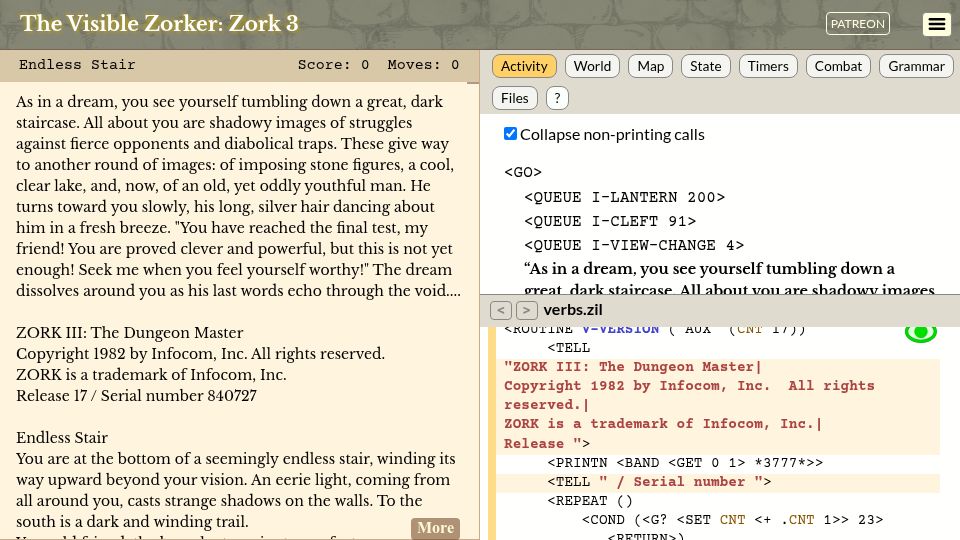Screen dimensions: 960x540
Task: Switch to the Activity tab
Action: click(524, 66)
